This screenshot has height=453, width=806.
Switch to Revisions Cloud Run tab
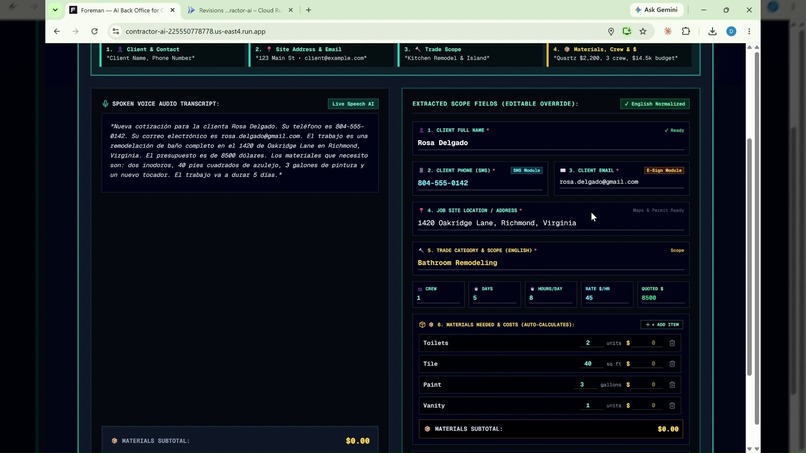tap(240, 10)
